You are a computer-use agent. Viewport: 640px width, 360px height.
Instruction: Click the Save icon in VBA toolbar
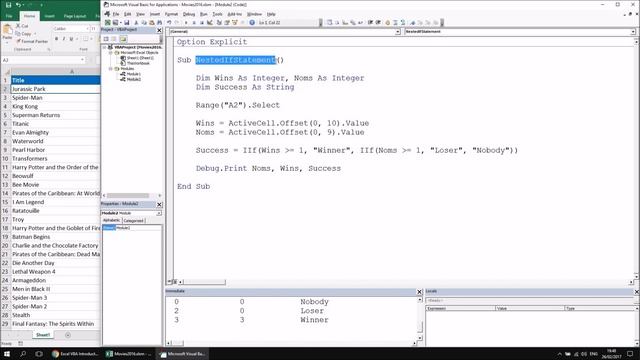coord(127,22)
